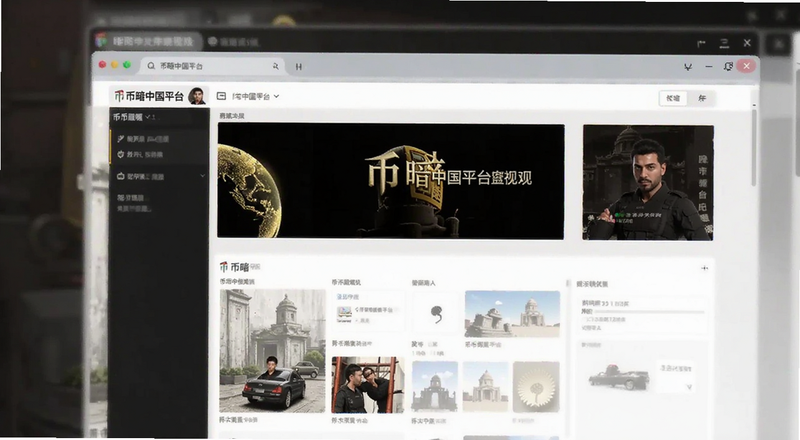Click the first plain text link in the sidebar

131,198
